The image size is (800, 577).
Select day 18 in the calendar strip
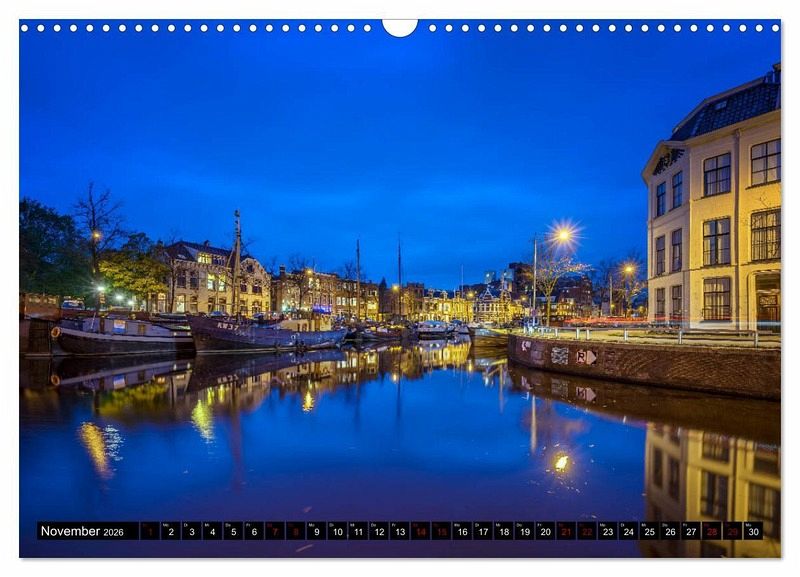504,531
